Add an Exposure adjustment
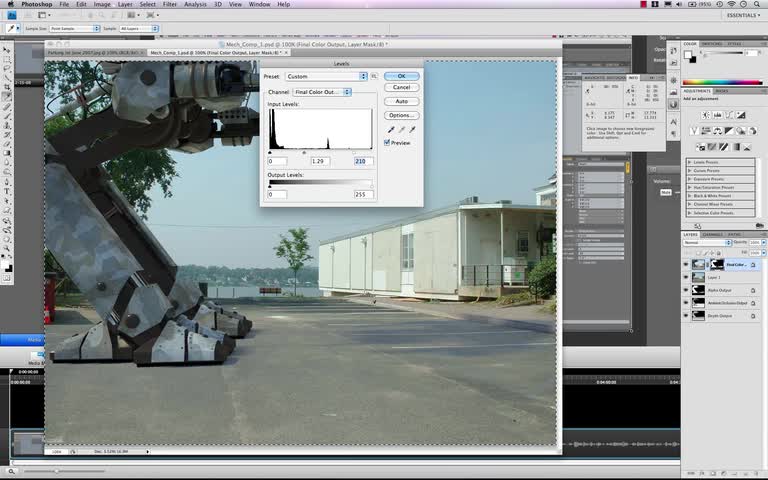Viewport: 768px width, 480px height. (741, 115)
